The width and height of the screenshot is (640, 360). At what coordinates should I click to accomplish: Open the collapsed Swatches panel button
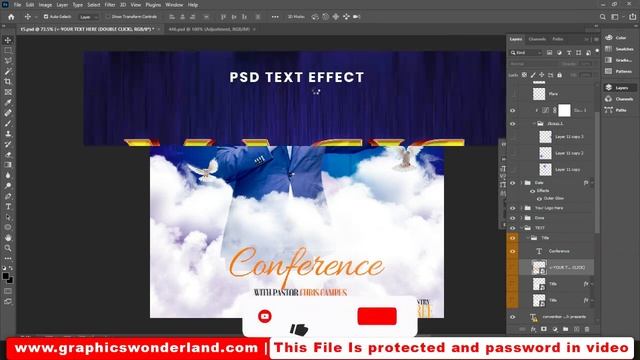(x=620, y=49)
